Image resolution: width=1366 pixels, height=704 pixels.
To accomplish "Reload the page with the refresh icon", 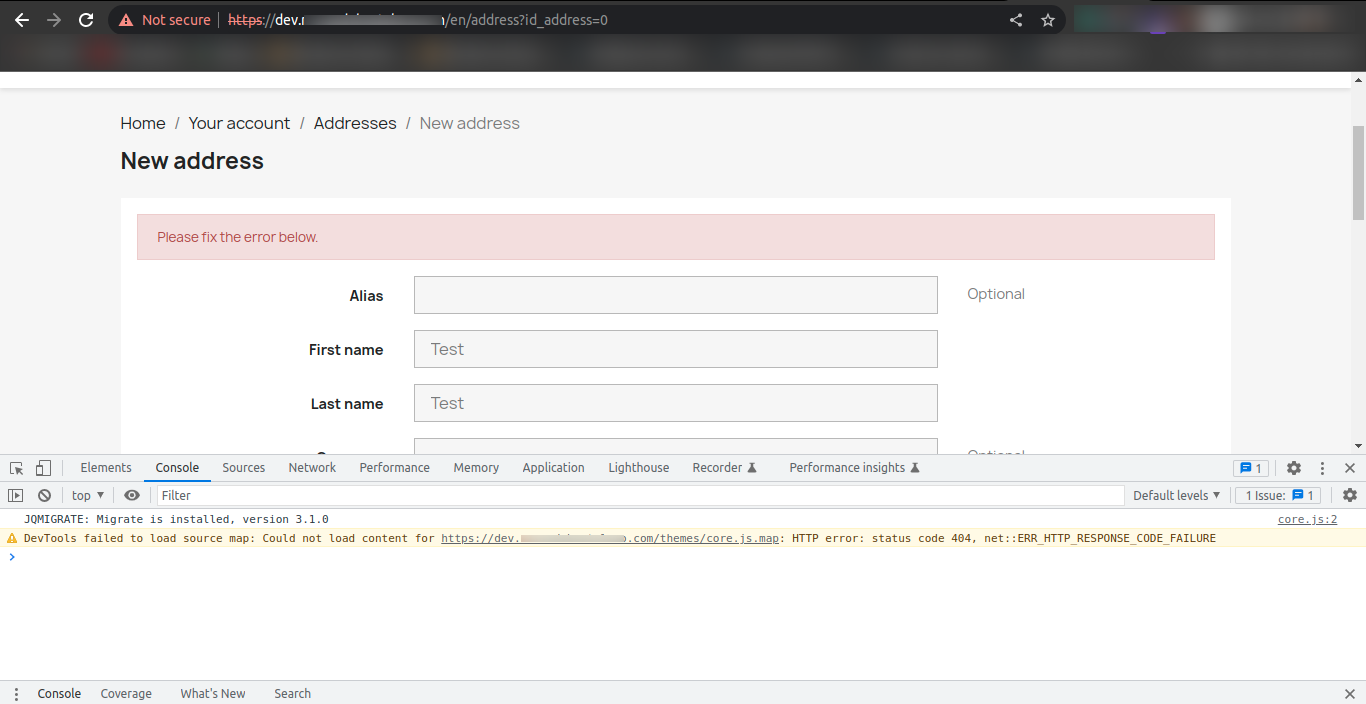I will (x=86, y=20).
